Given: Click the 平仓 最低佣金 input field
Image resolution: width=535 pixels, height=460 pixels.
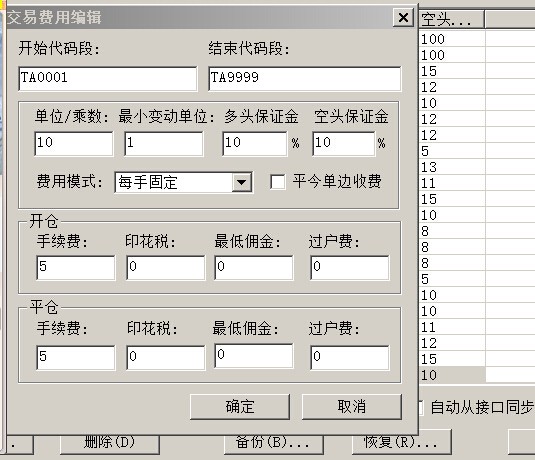Looking at the screenshot, I should (x=254, y=356).
